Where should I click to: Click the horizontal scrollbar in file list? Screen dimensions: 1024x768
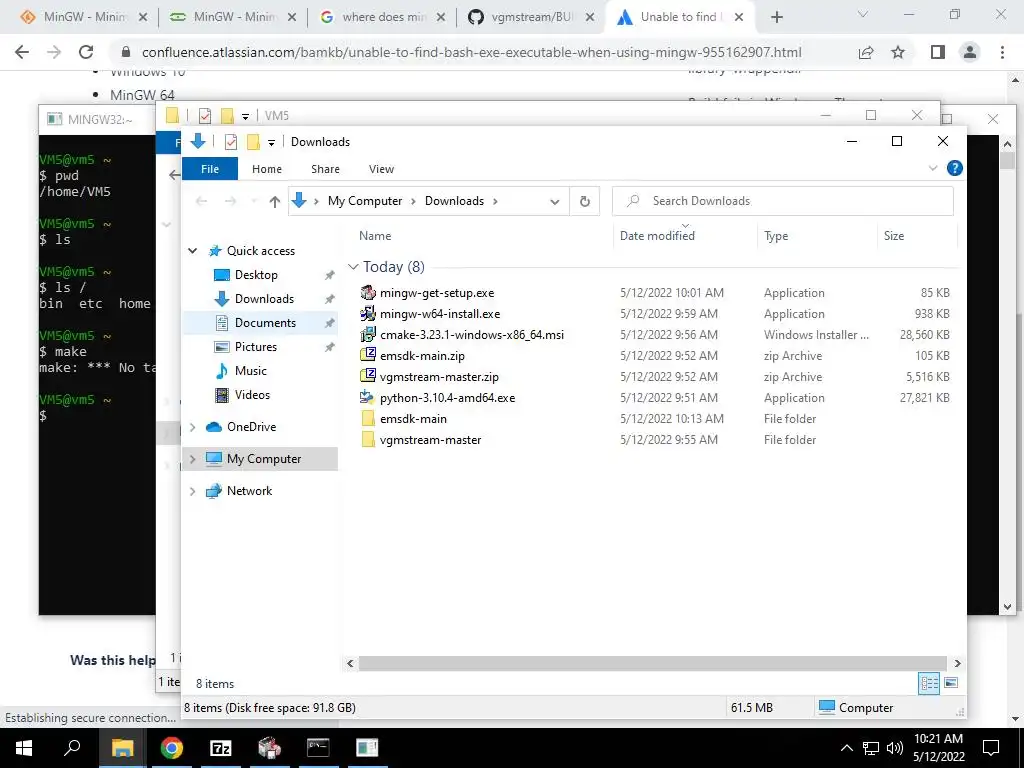[652, 664]
